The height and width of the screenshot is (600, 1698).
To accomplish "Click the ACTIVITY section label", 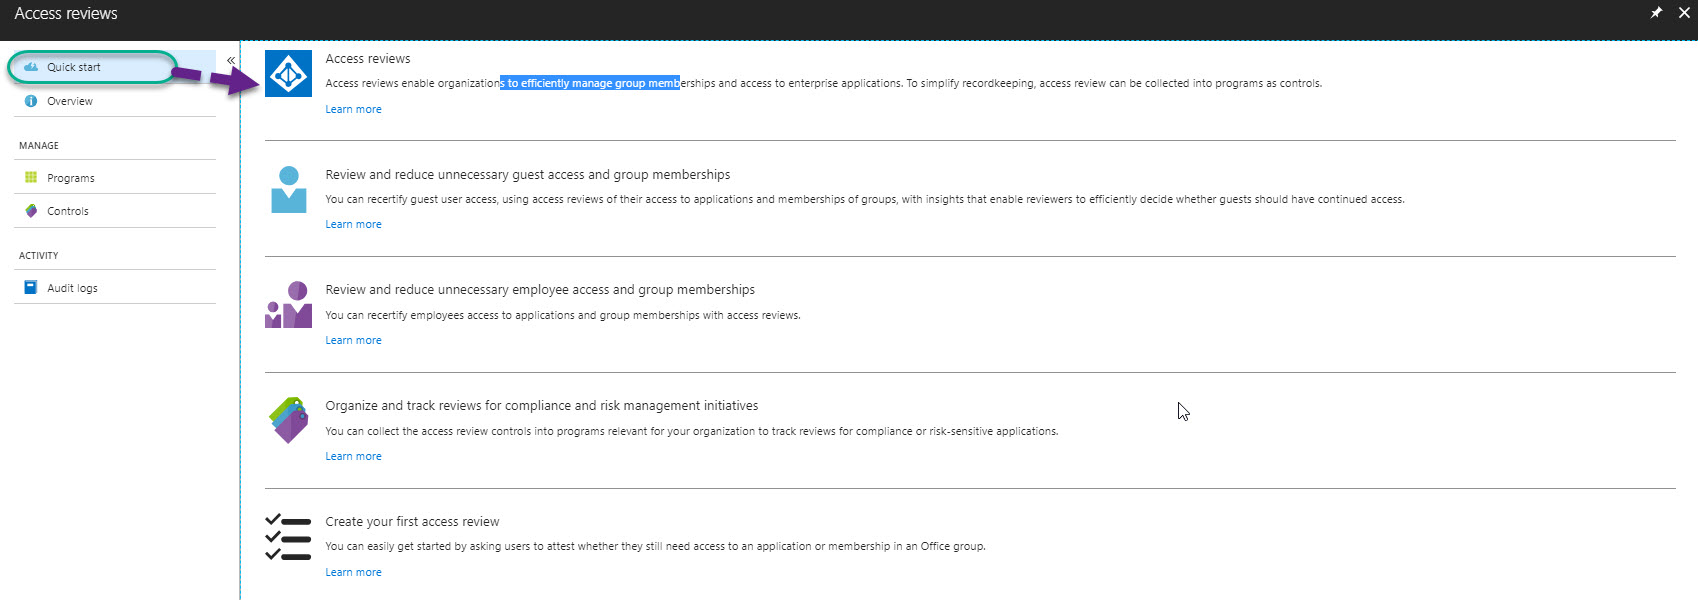I will [x=39, y=256].
